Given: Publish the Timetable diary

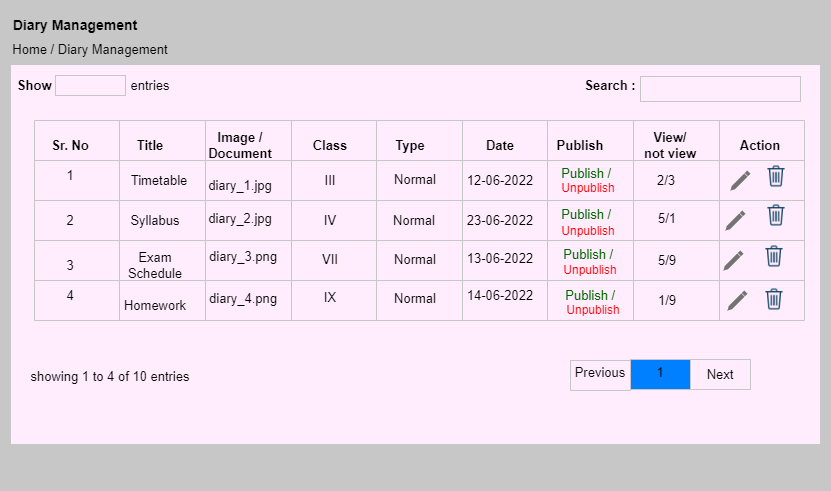Looking at the screenshot, I should [582, 173].
